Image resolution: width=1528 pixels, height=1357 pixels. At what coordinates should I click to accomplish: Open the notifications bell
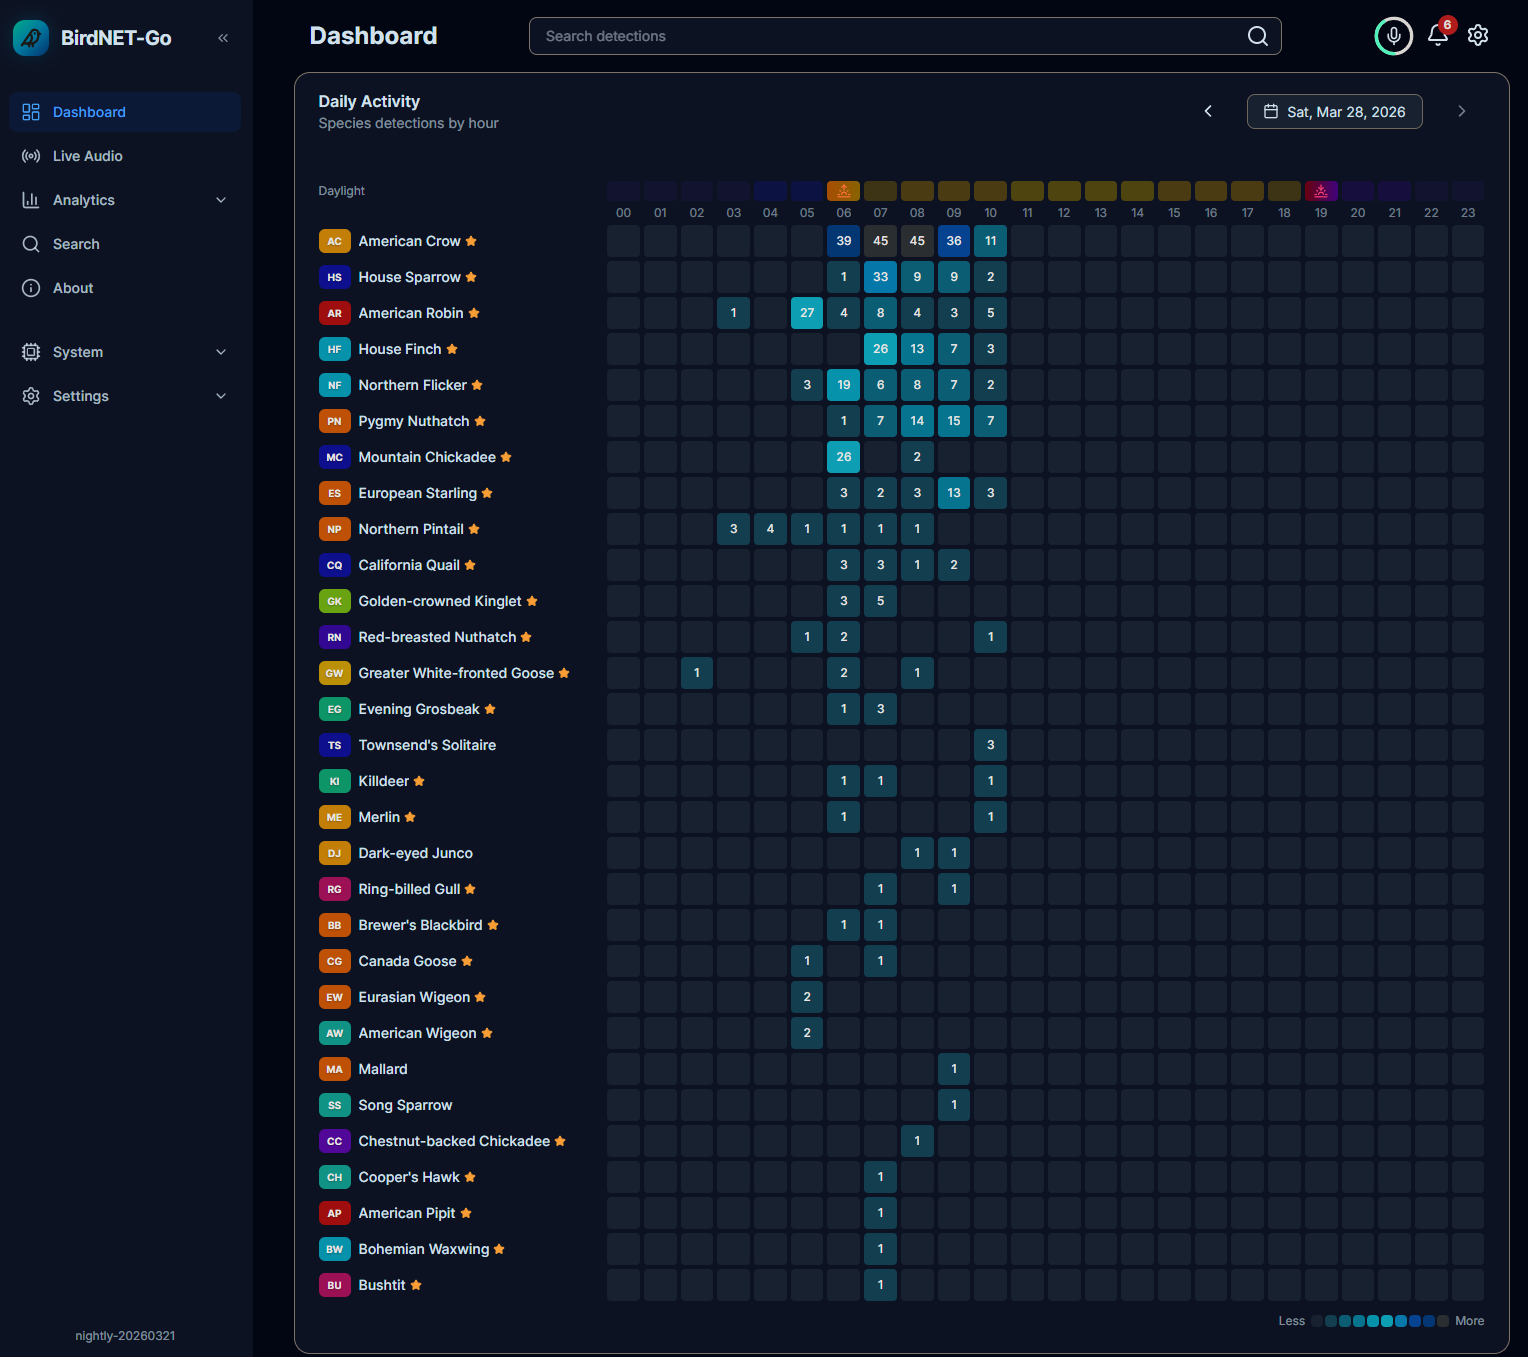pos(1438,35)
